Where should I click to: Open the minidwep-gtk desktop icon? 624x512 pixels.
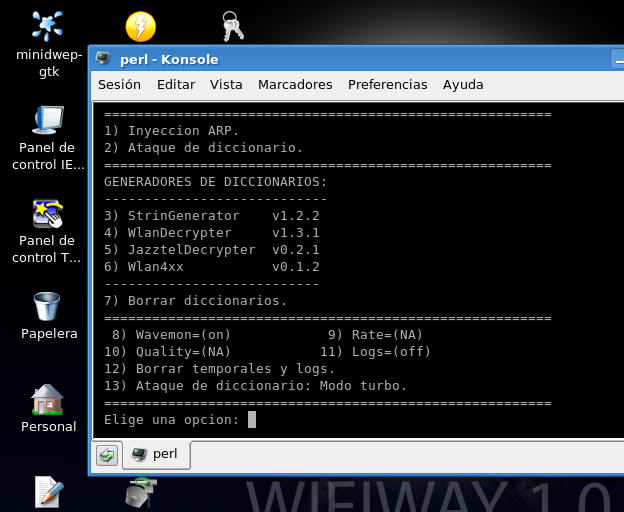(47, 27)
